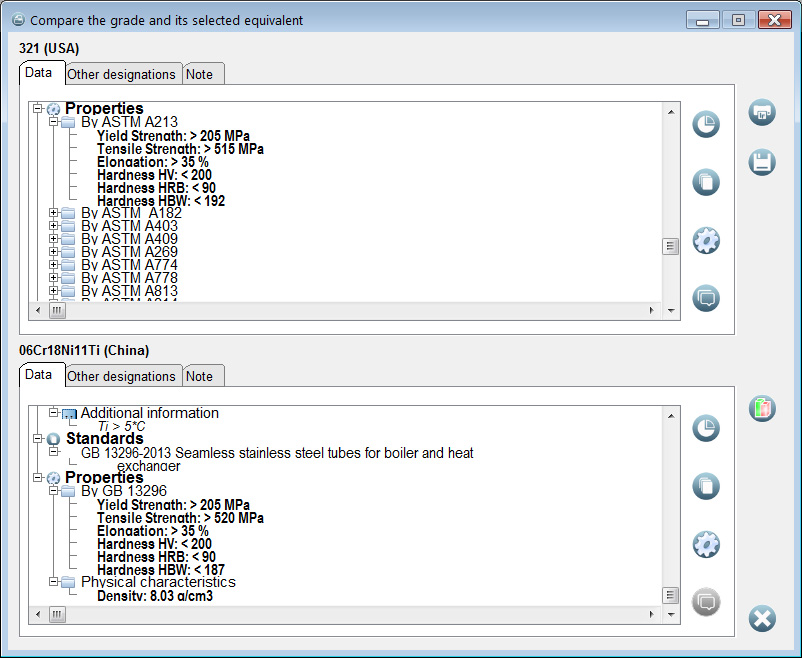Click upper tree horizontal scroll right arrow

click(651, 310)
